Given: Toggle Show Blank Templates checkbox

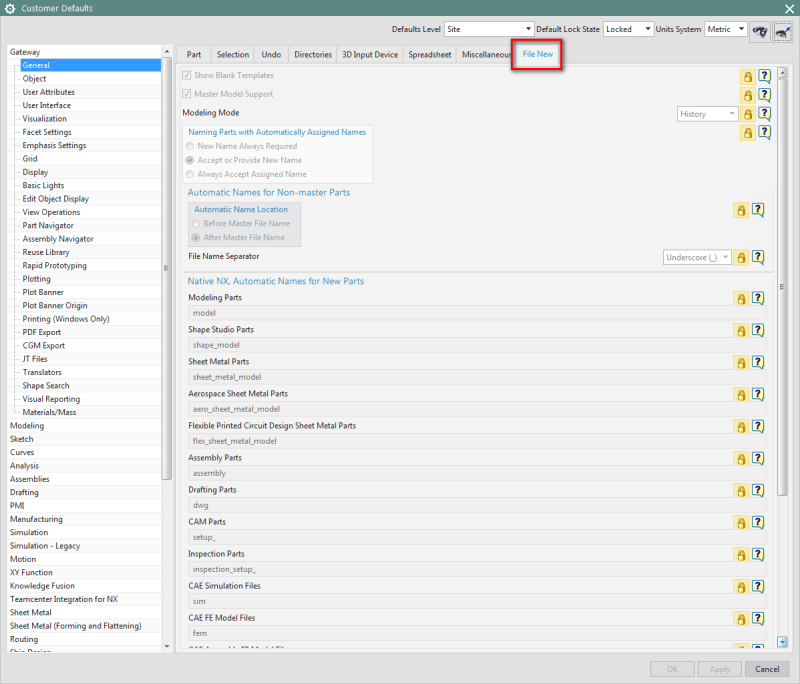Looking at the screenshot, I should point(187,75).
